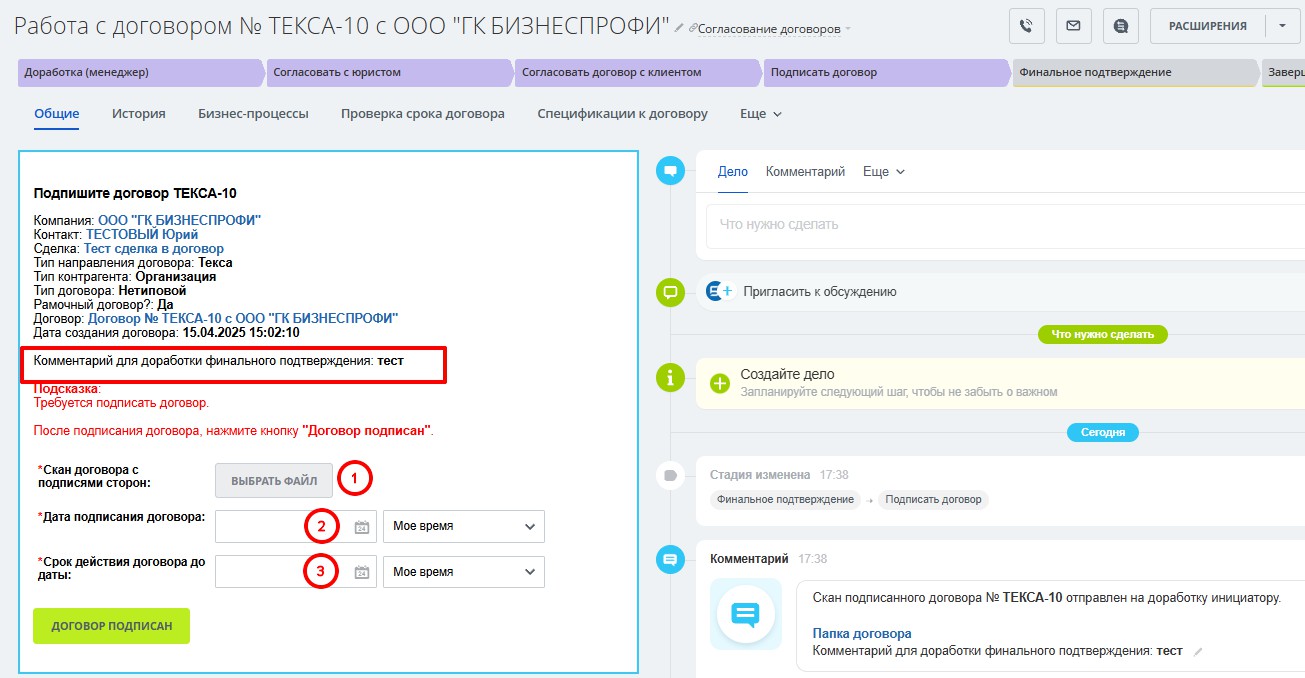Click Подписать договор chip in stage change
Viewport: 1305px width, 678px height.
click(x=934, y=499)
